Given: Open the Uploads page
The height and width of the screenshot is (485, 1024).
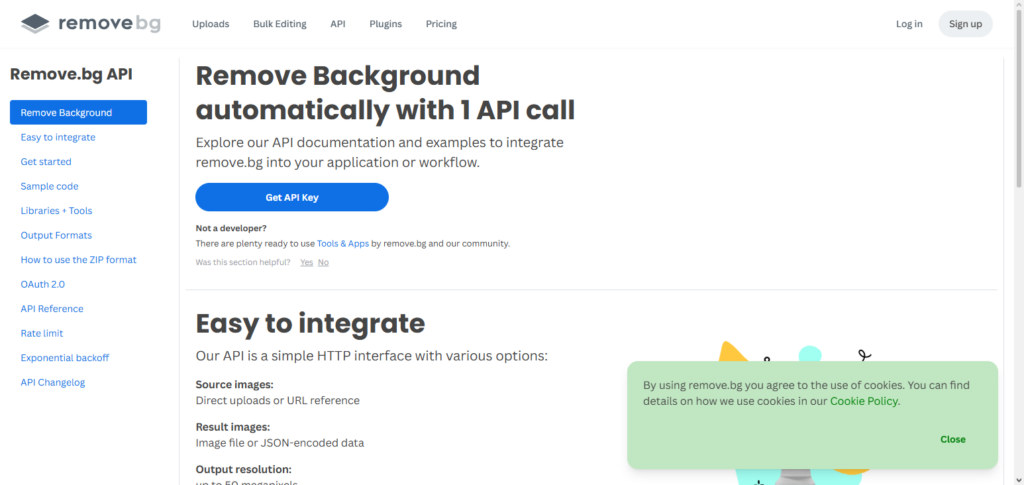Looking at the screenshot, I should click(x=210, y=24).
